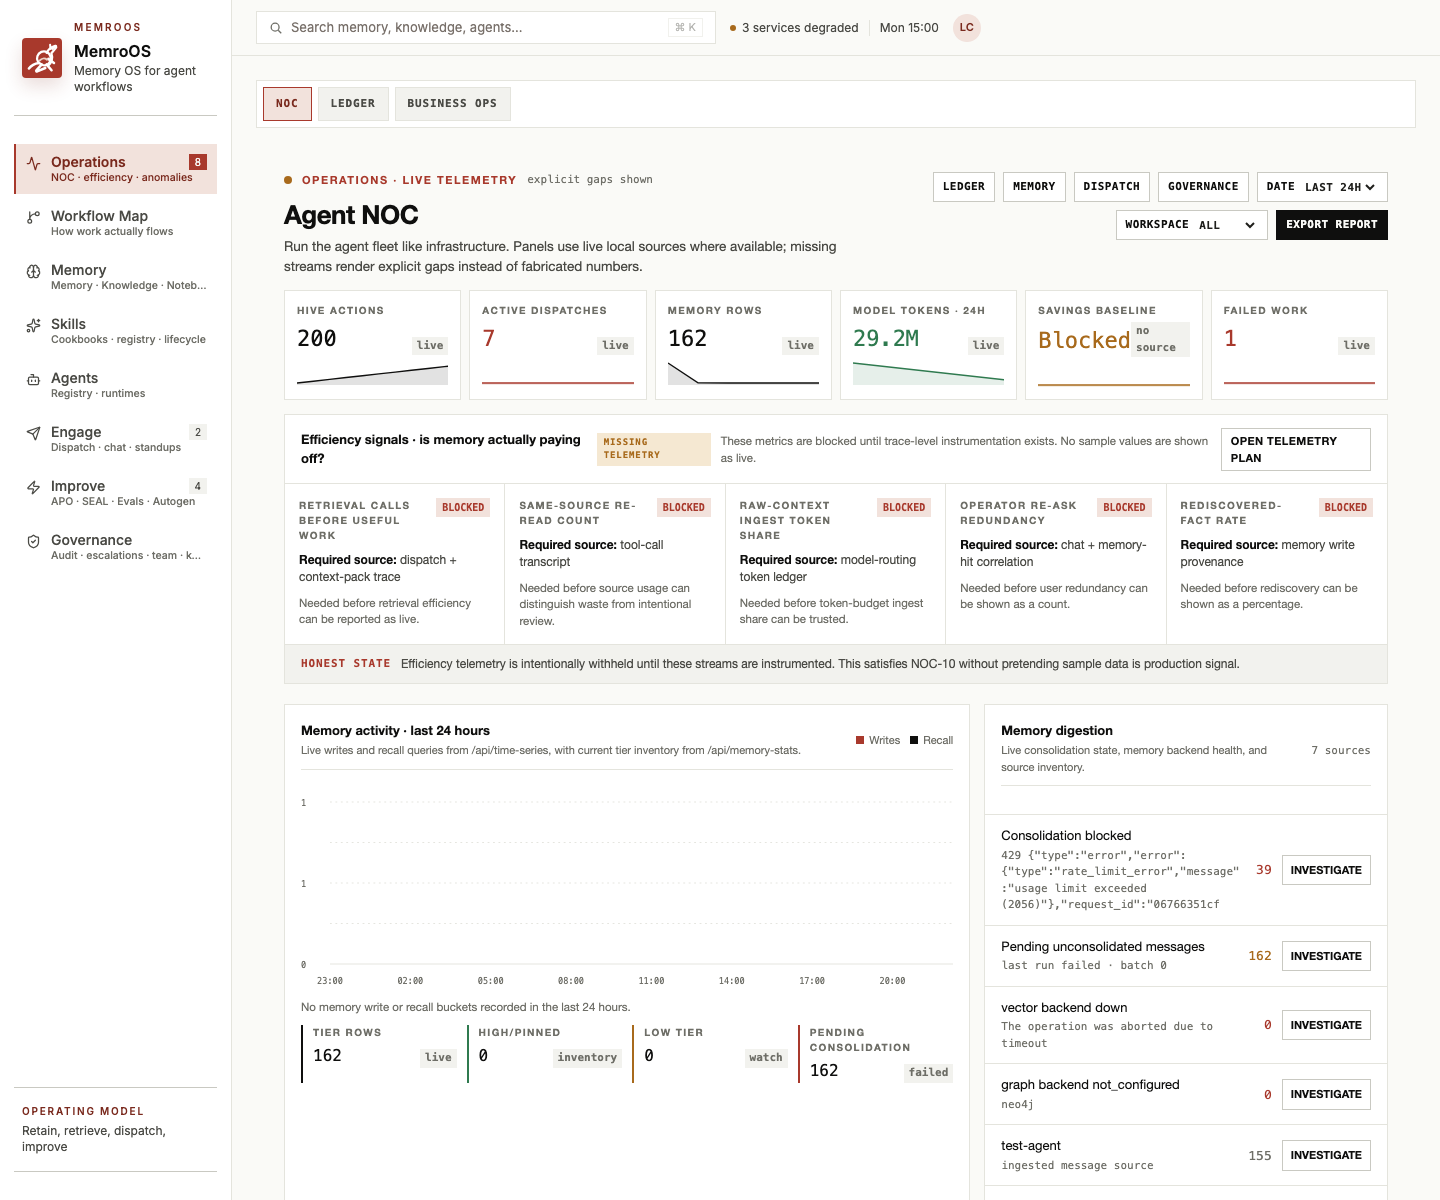This screenshot has width=1440, height=1200.
Task: Click the Engage paper-plane icon
Action: coord(34,433)
